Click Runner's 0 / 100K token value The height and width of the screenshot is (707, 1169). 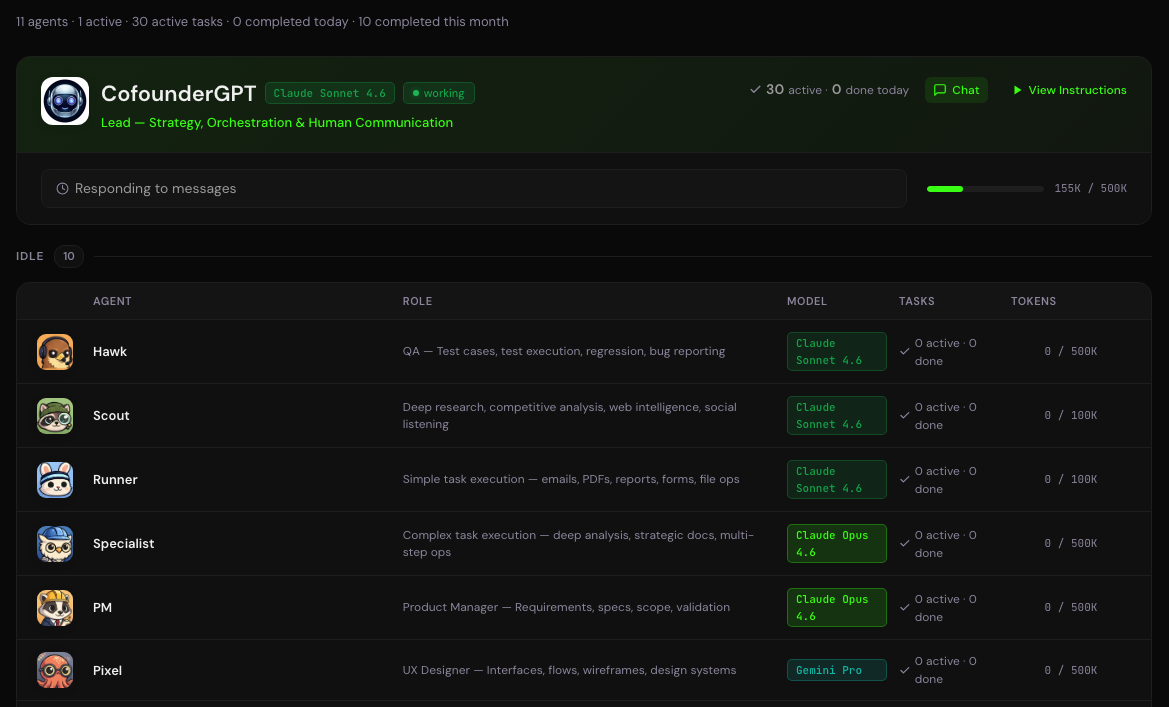click(1071, 480)
